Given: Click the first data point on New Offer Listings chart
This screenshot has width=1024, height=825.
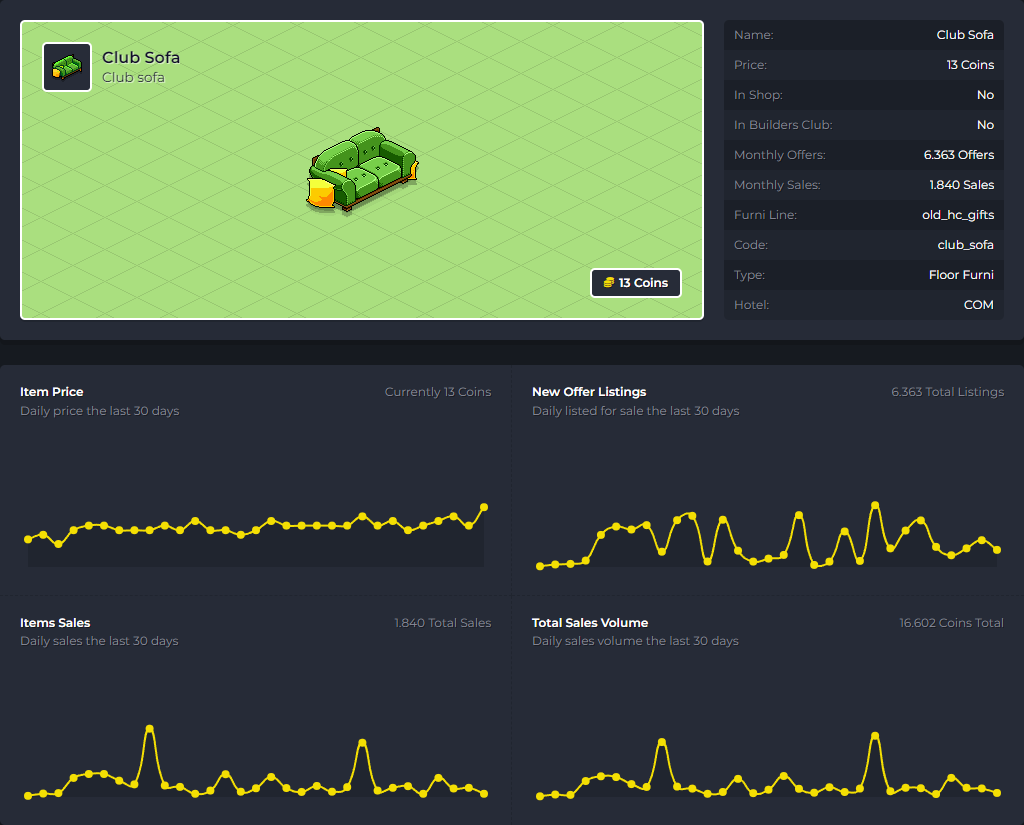Looking at the screenshot, I should [x=540, y=566].
